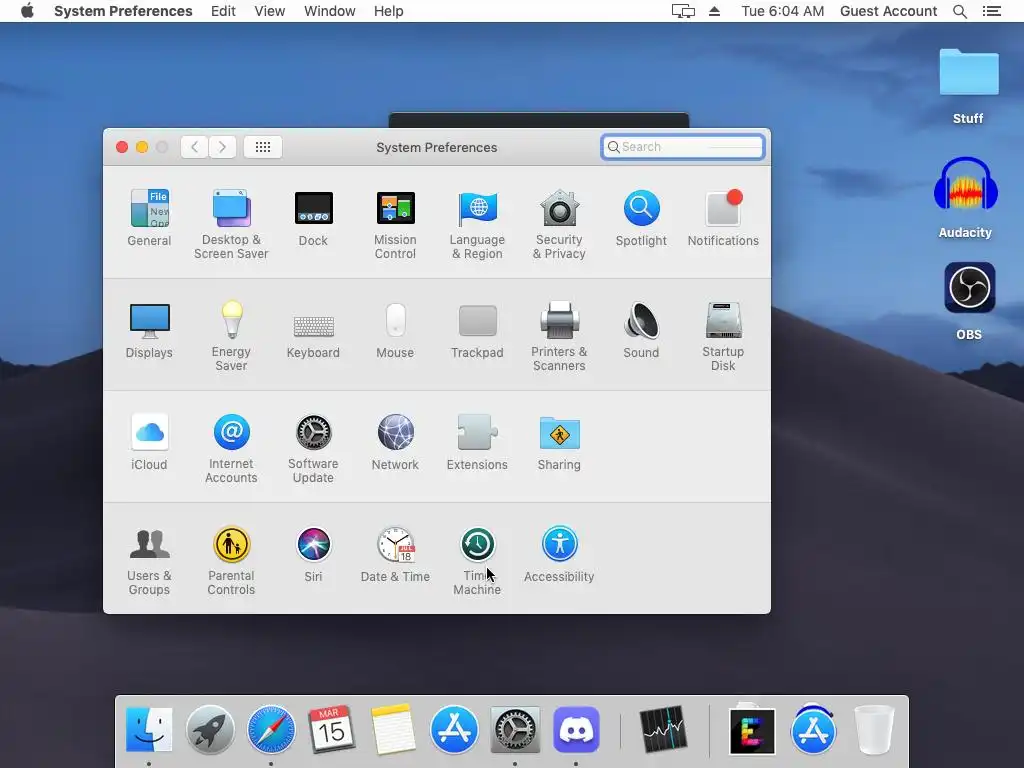Click the forward navigation arrow button
This screenshot has width=1024, height=768.
click(222, 147)
